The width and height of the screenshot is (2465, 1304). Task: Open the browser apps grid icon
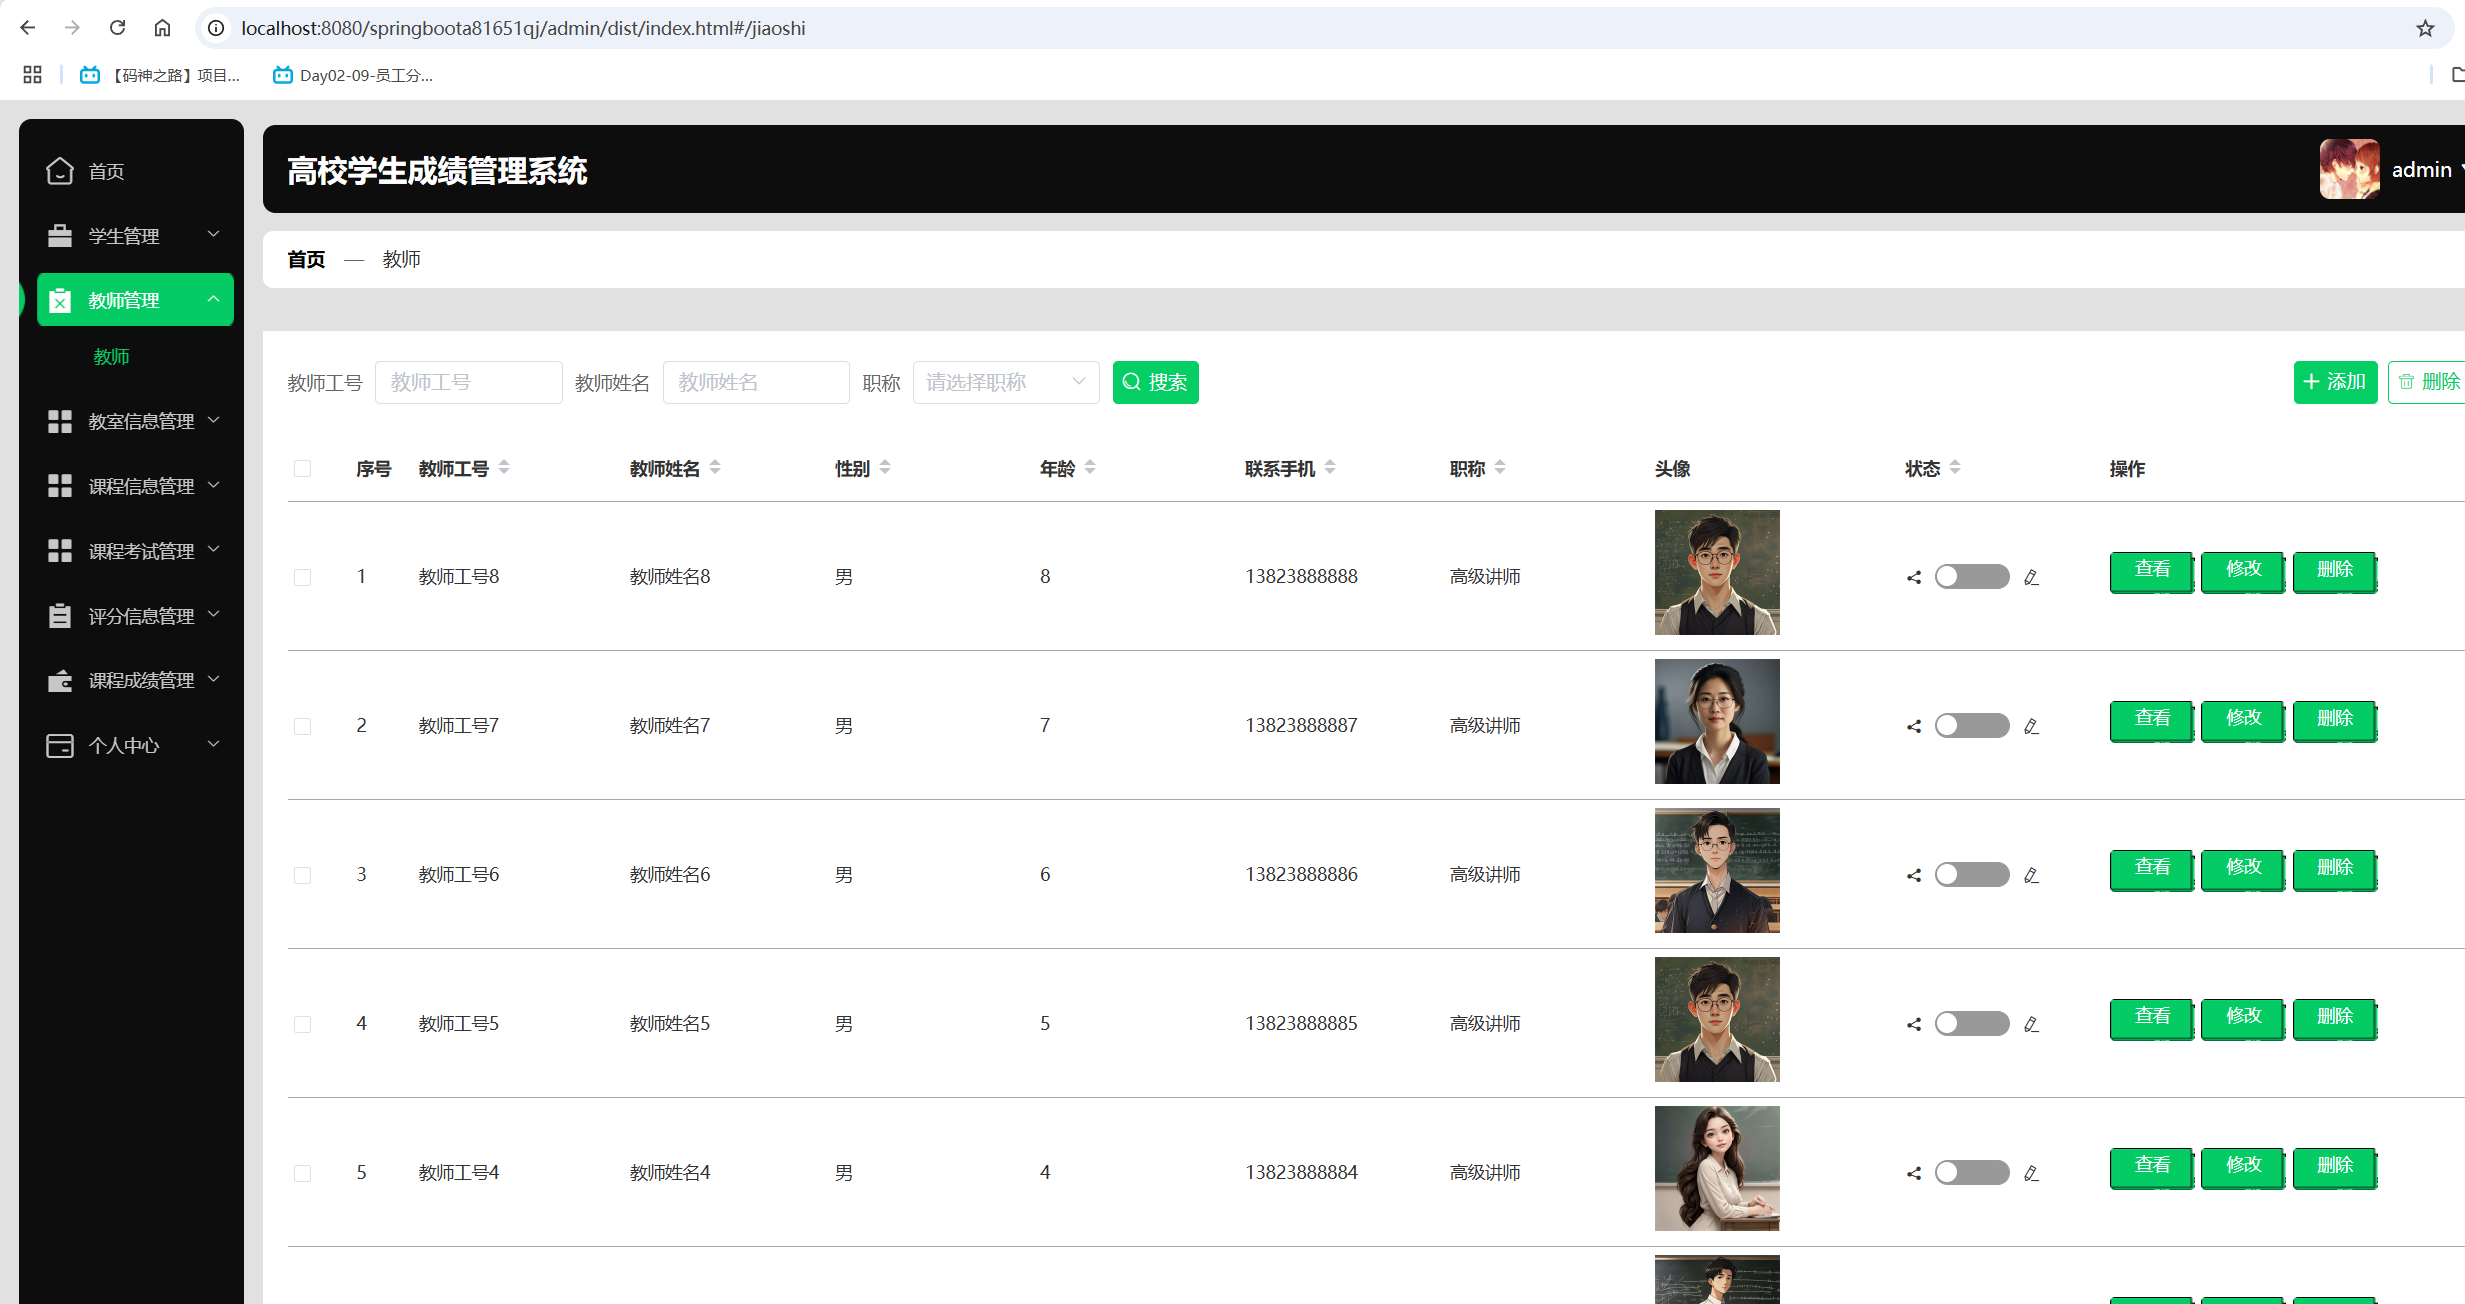tap(32, 75)
